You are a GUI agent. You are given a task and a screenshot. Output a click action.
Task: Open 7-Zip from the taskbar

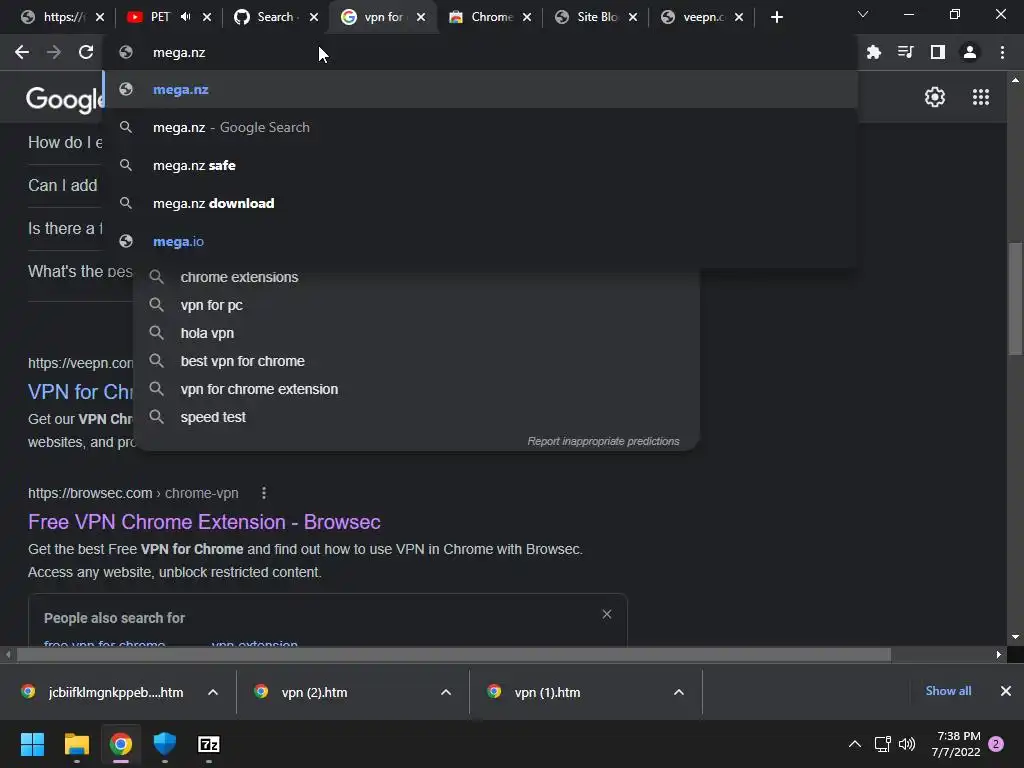[209, 744]
